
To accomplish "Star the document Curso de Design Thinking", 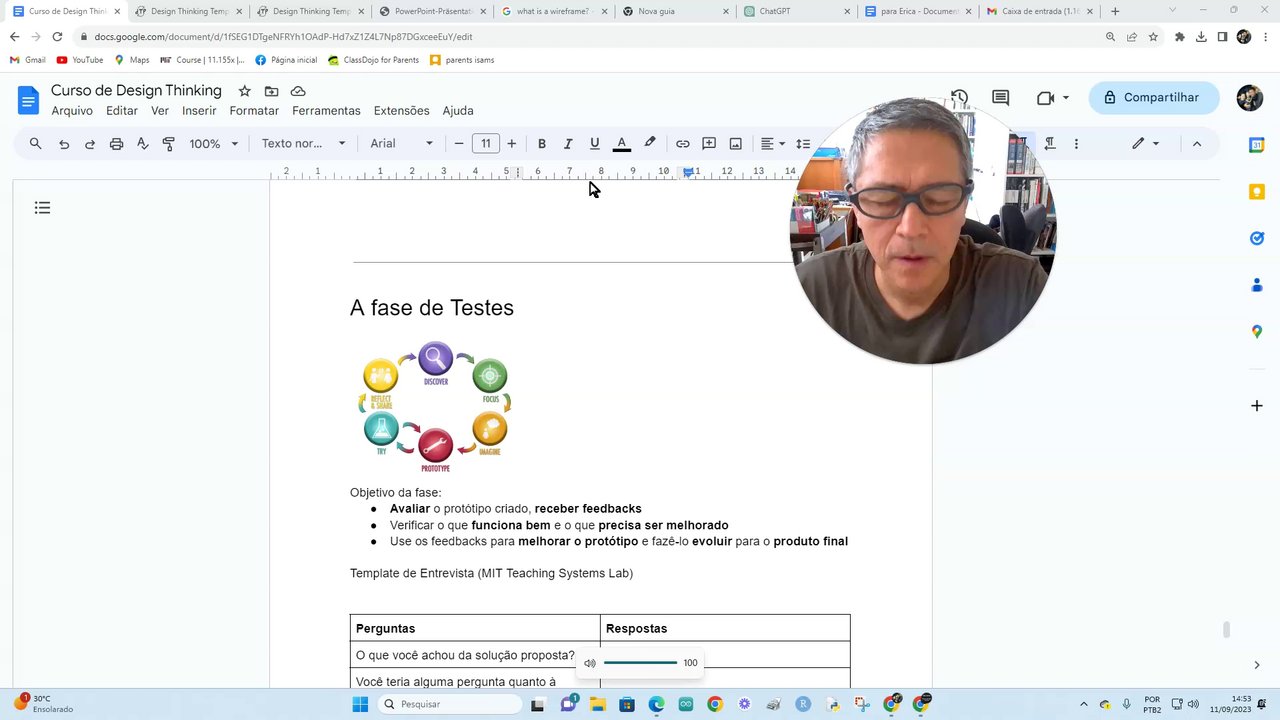I will tap(244, 91).
